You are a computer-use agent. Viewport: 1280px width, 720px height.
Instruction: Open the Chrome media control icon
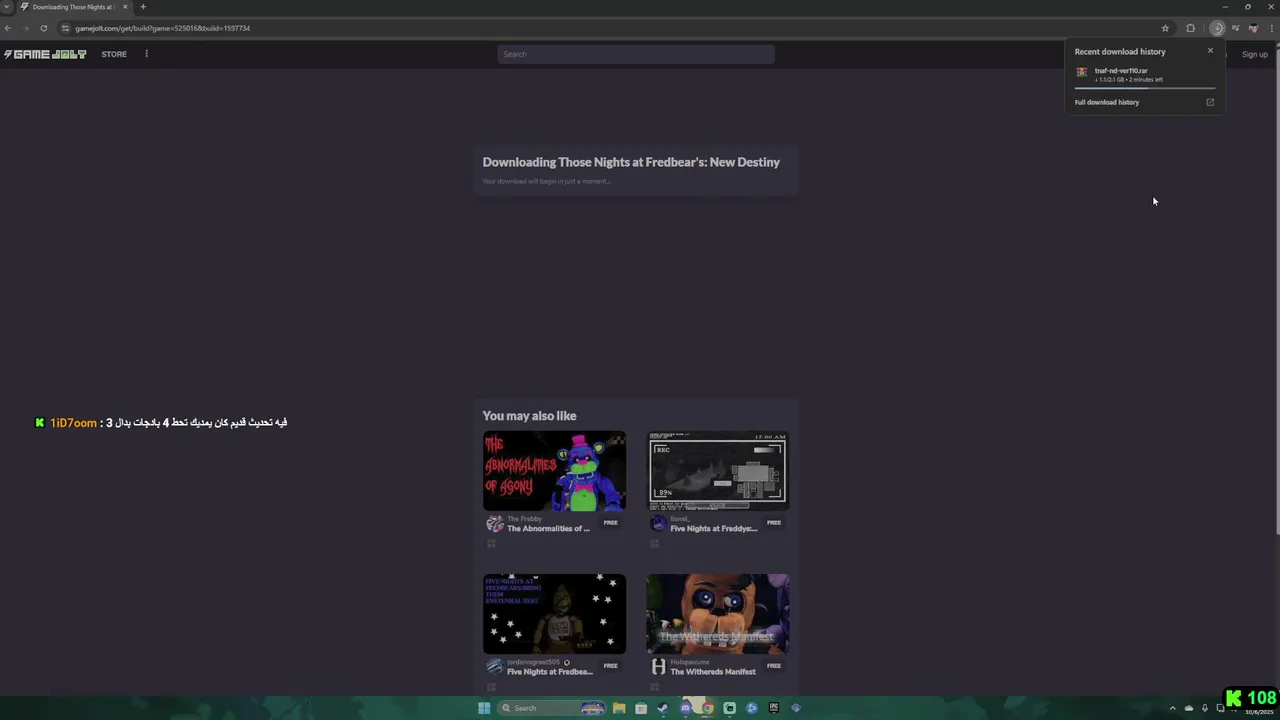pos(1236,28)
